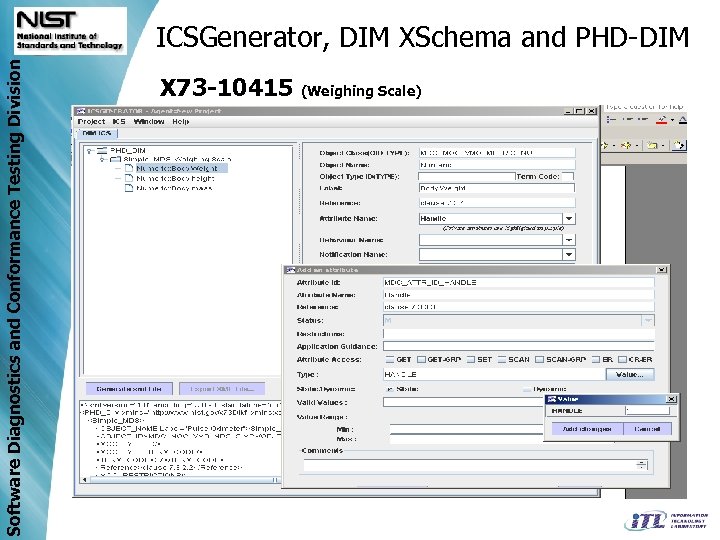Click the red underline font color icon in background window

click(661, 120)
